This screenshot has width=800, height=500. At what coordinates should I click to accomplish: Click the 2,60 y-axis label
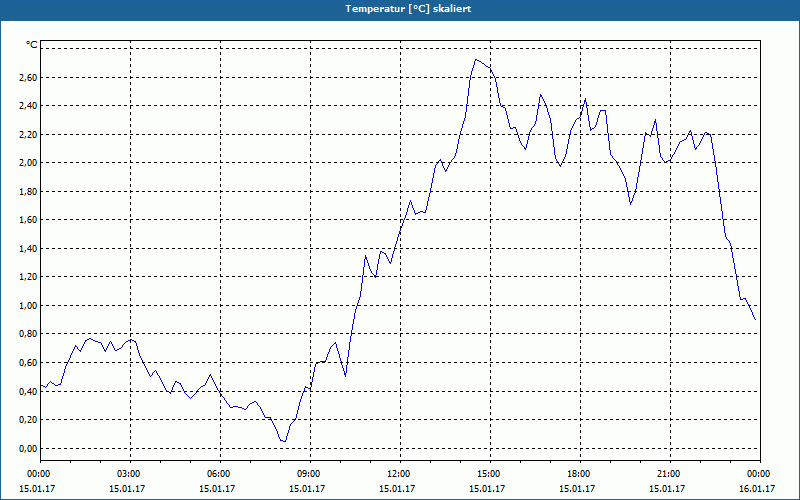point(29,78)
